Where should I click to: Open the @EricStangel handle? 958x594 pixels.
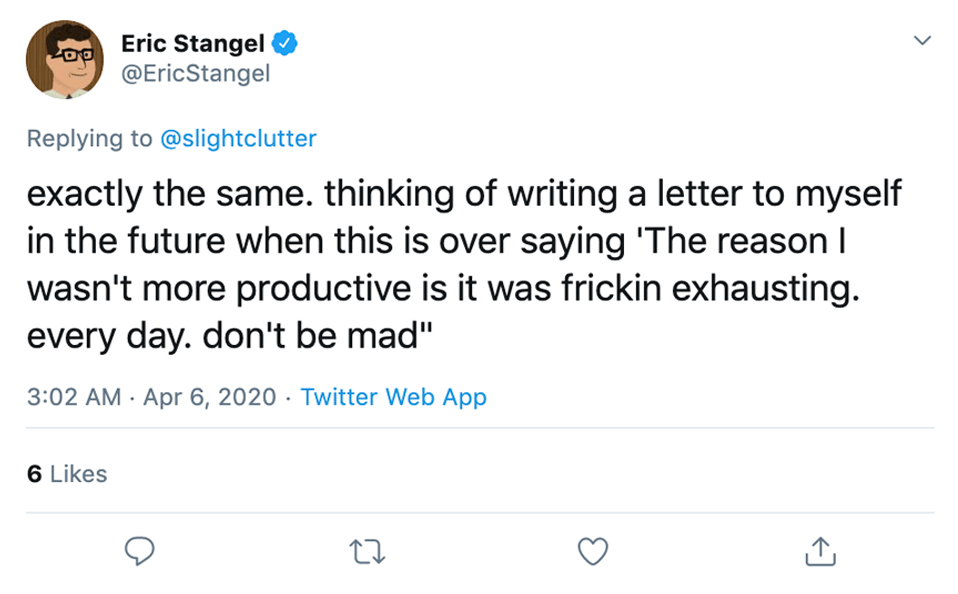tap(195, 74)
